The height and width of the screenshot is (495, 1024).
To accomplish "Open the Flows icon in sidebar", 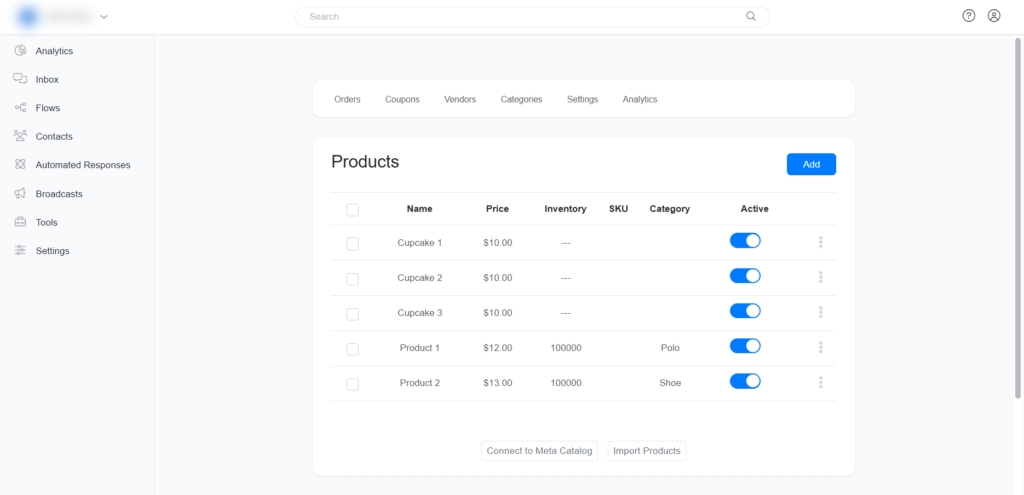I will [x=20, y=108].
